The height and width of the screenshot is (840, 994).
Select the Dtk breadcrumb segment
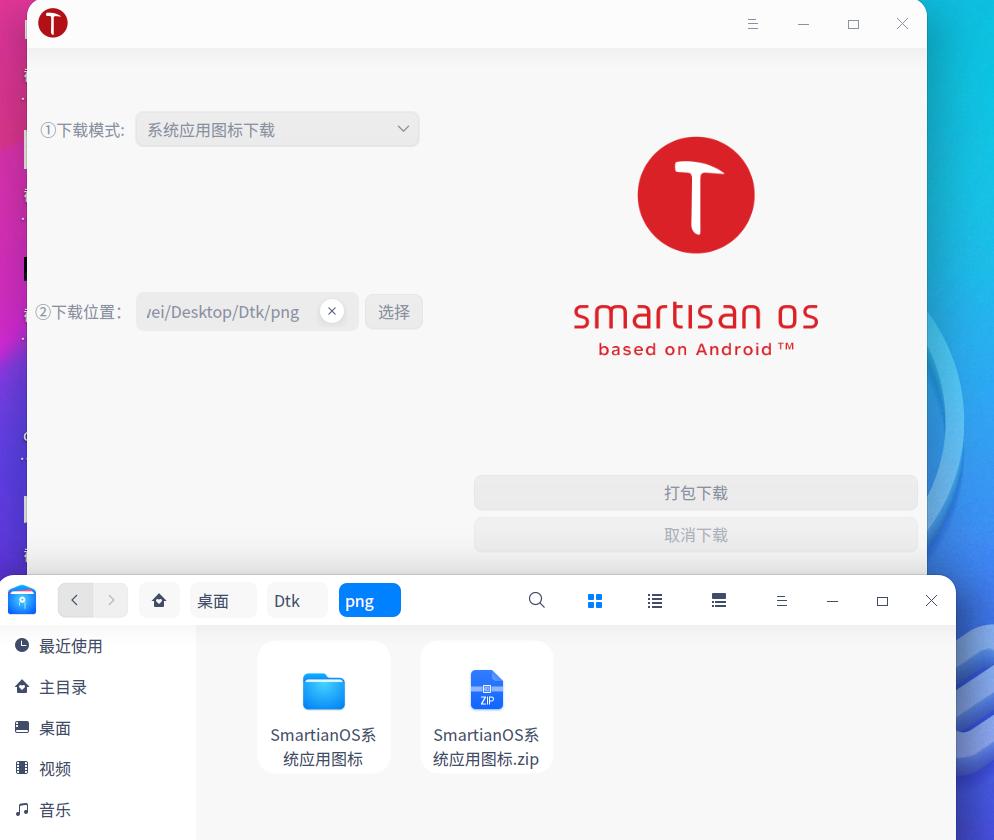pyautogui.click(x=297, y=600)
